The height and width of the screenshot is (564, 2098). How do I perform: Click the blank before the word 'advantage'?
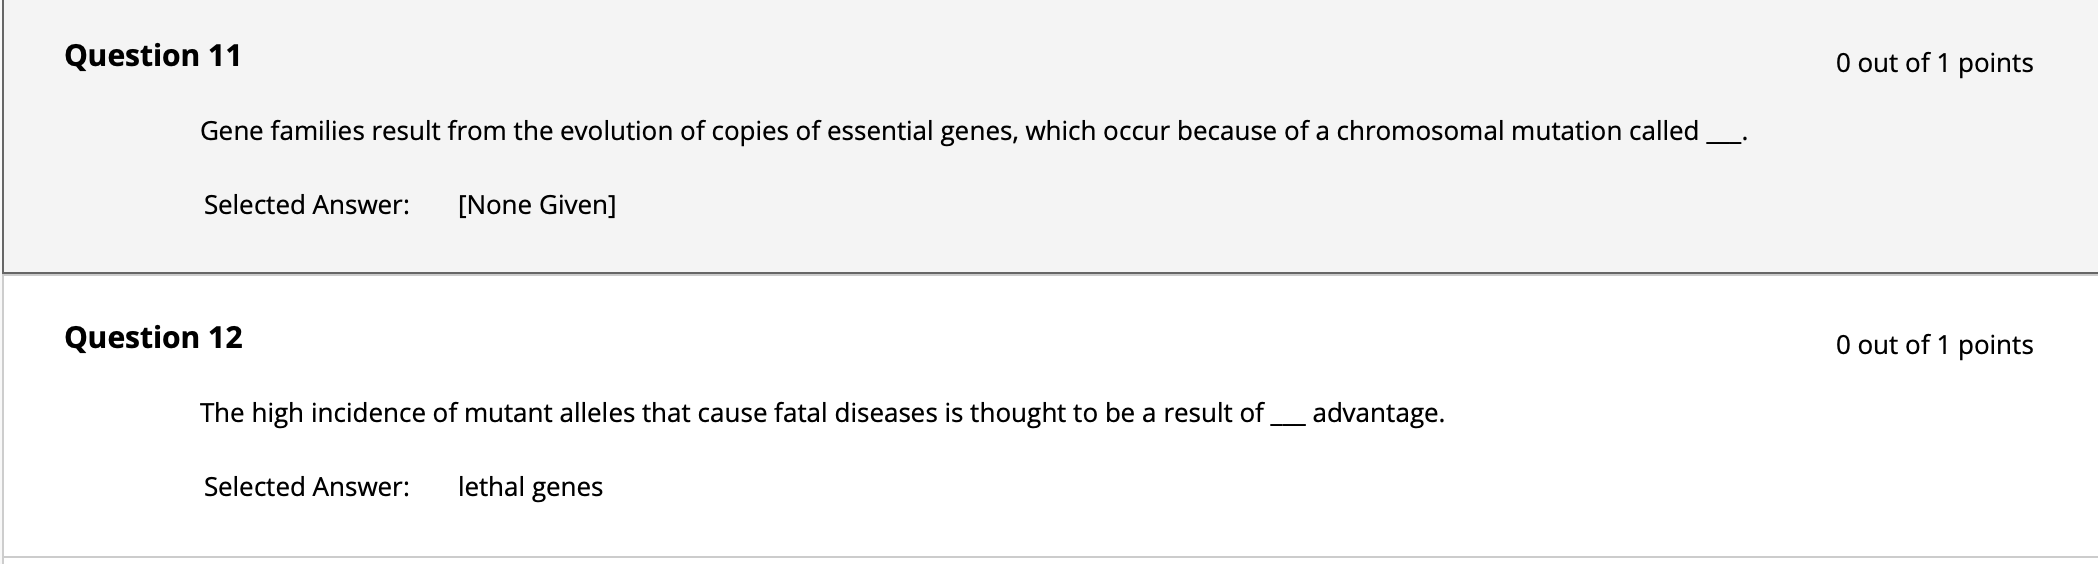click(1288, 422)
